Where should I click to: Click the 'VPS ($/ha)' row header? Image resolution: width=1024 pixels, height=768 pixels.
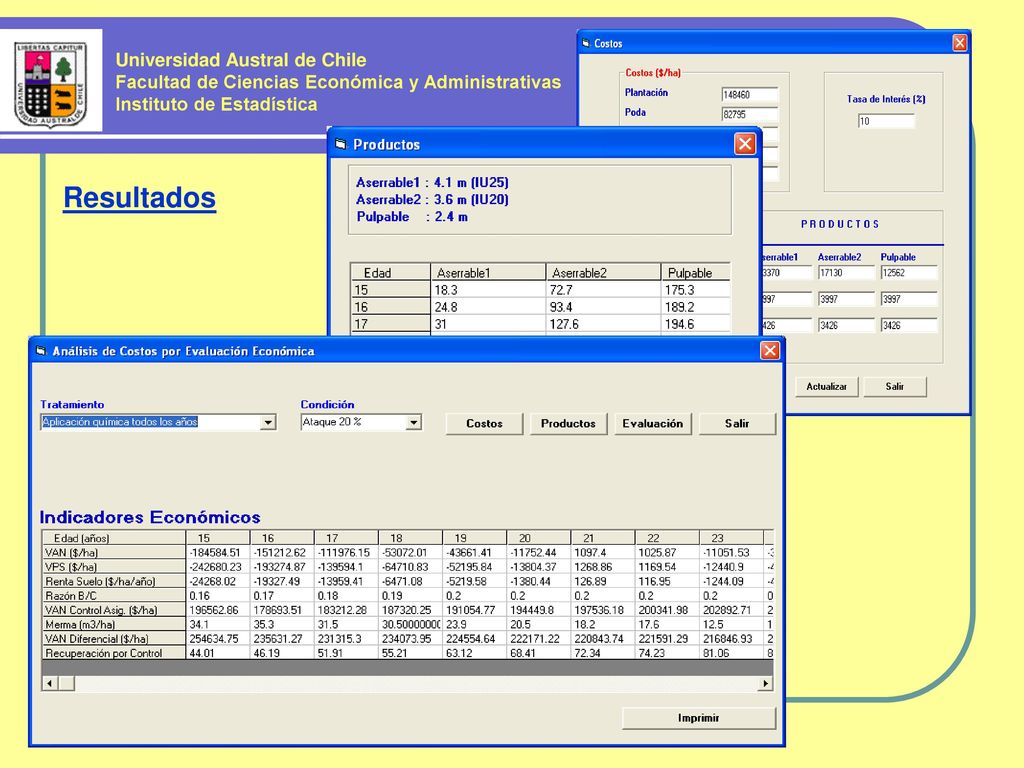[x=114, y=567]
